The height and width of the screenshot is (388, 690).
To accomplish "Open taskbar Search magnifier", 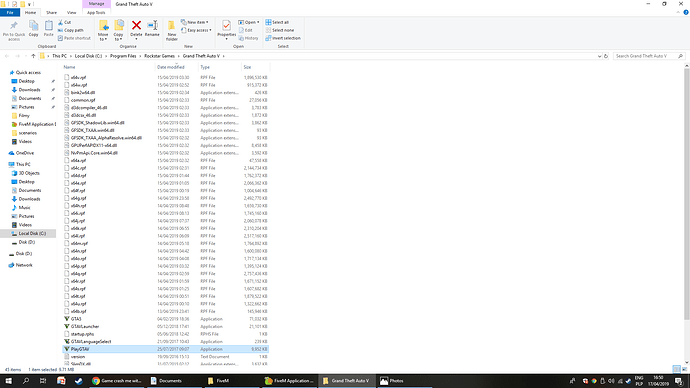I will 26,381.
